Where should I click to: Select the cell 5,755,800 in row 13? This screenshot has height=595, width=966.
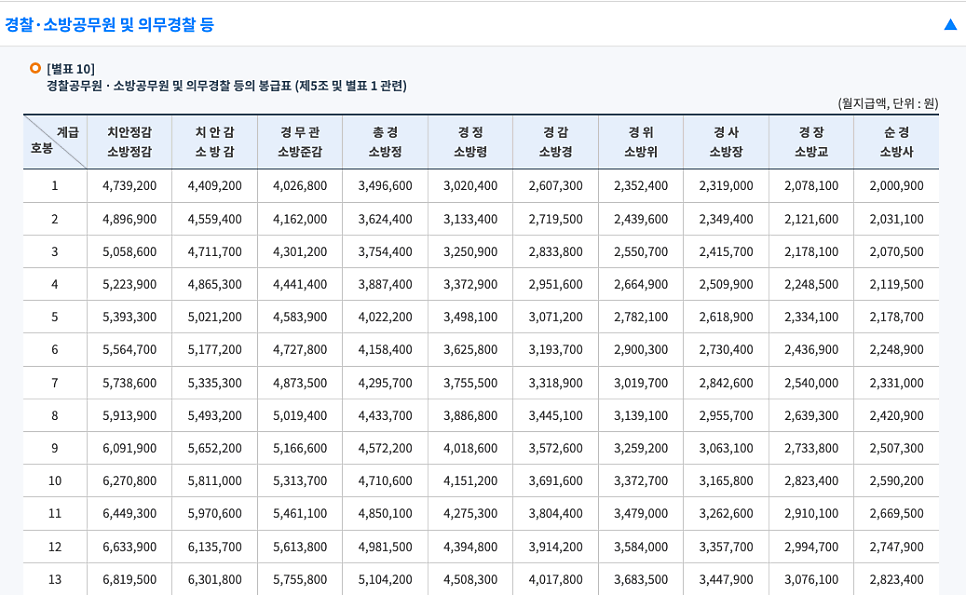click(300, 579)
